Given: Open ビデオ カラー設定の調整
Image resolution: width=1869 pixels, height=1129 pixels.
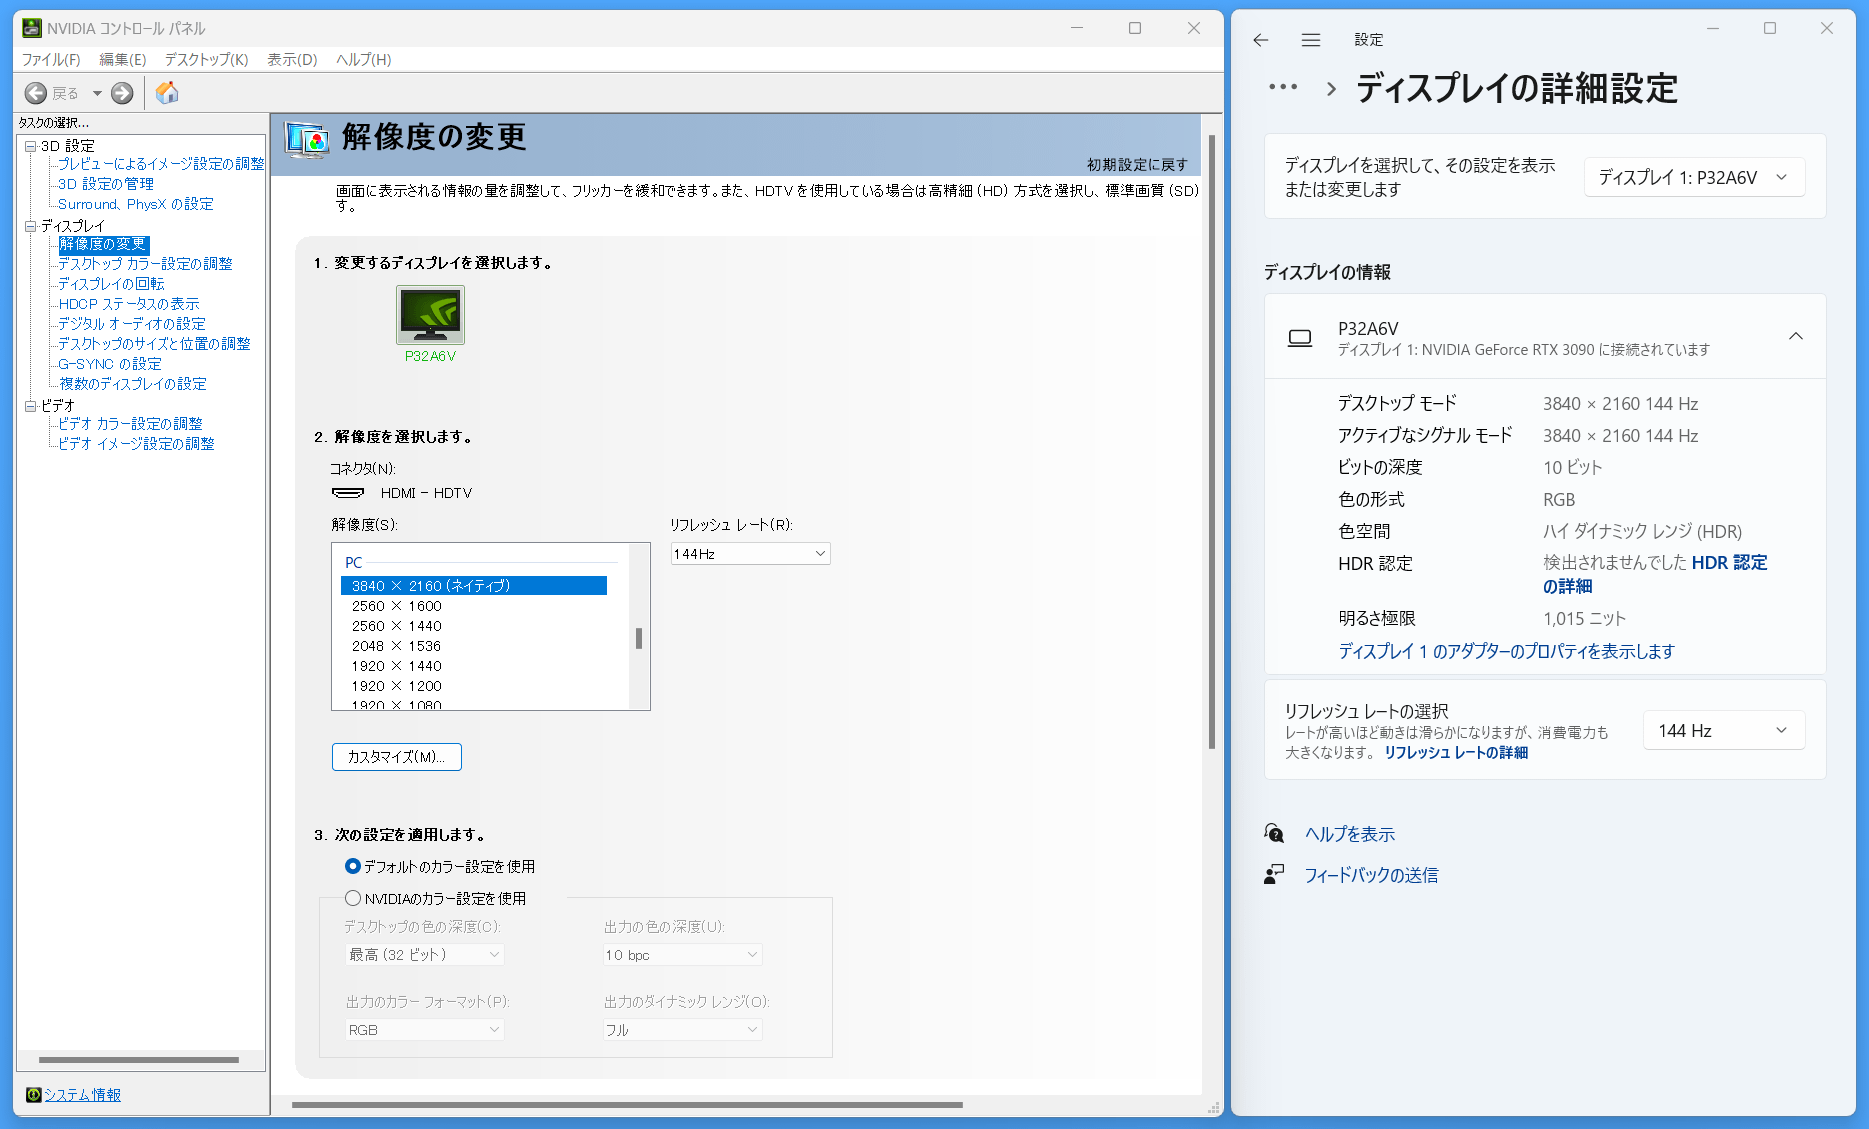Looking at the screenshot, I should [130, 424].
